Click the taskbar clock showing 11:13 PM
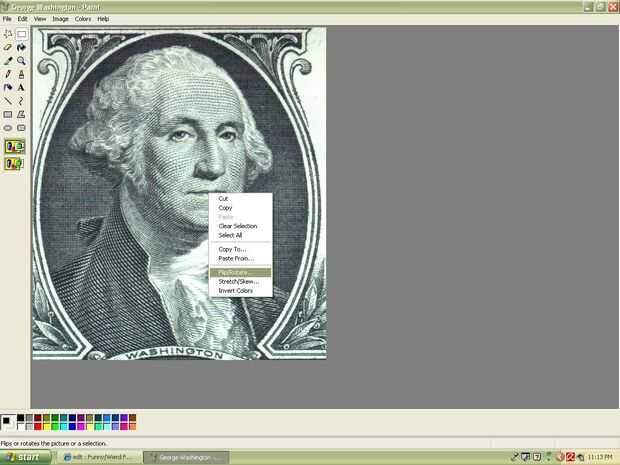Image resolution: width=620 pixels, height=465 pixels. 601,457
